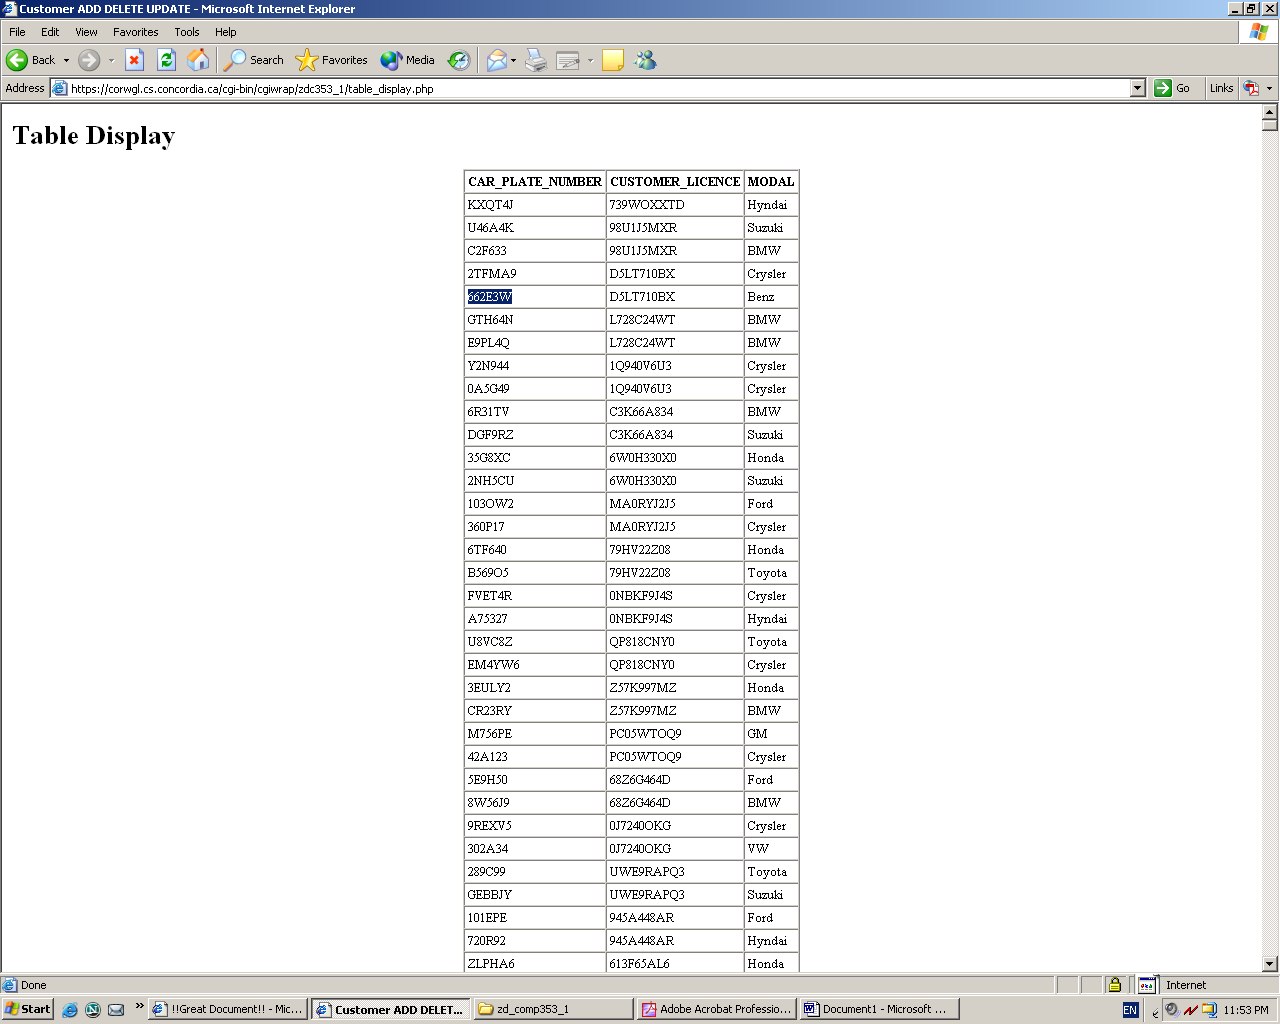Open the Help menu
1280x1024 pixels.
coord(226,32)
